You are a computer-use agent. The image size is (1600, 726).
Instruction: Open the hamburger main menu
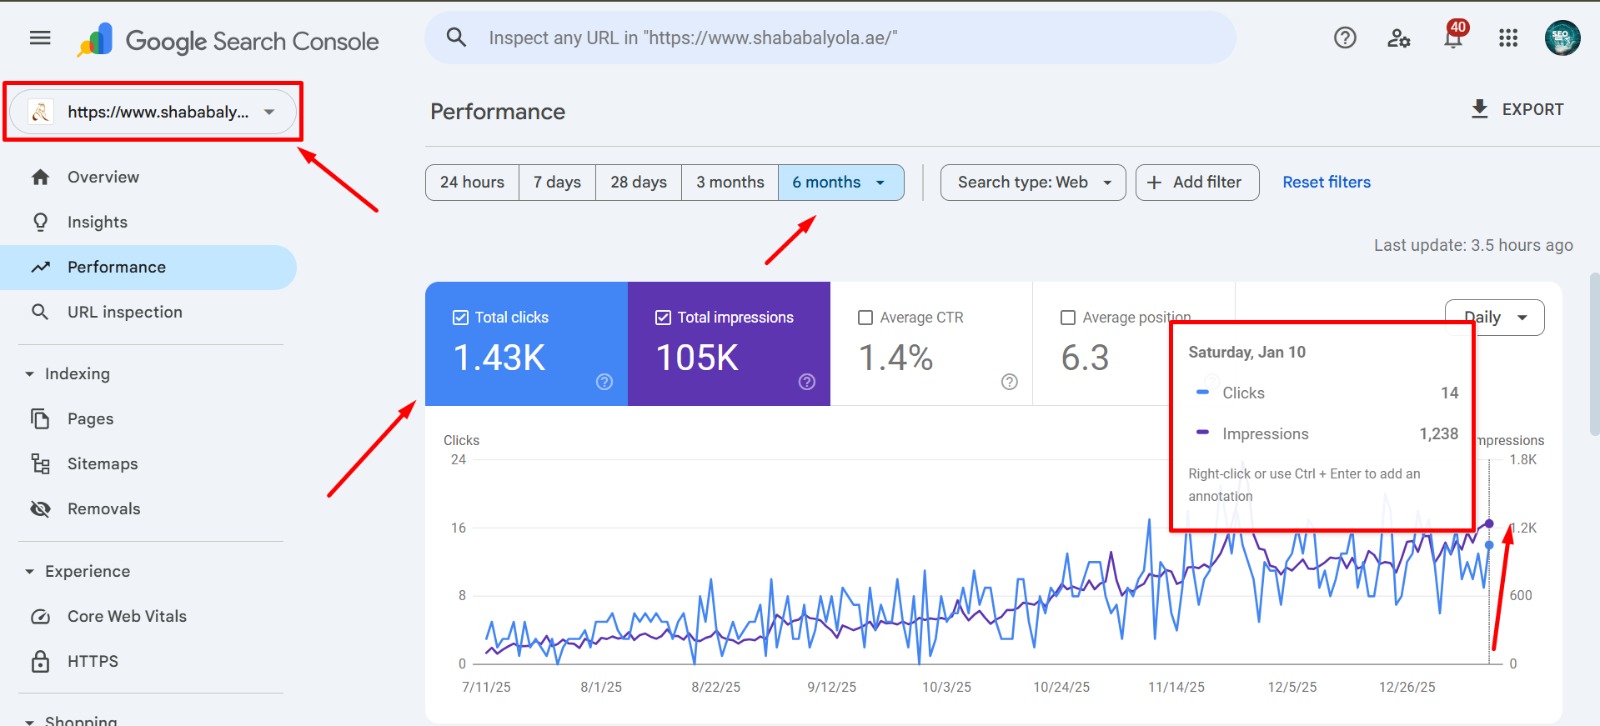click(x=40, y=38)
